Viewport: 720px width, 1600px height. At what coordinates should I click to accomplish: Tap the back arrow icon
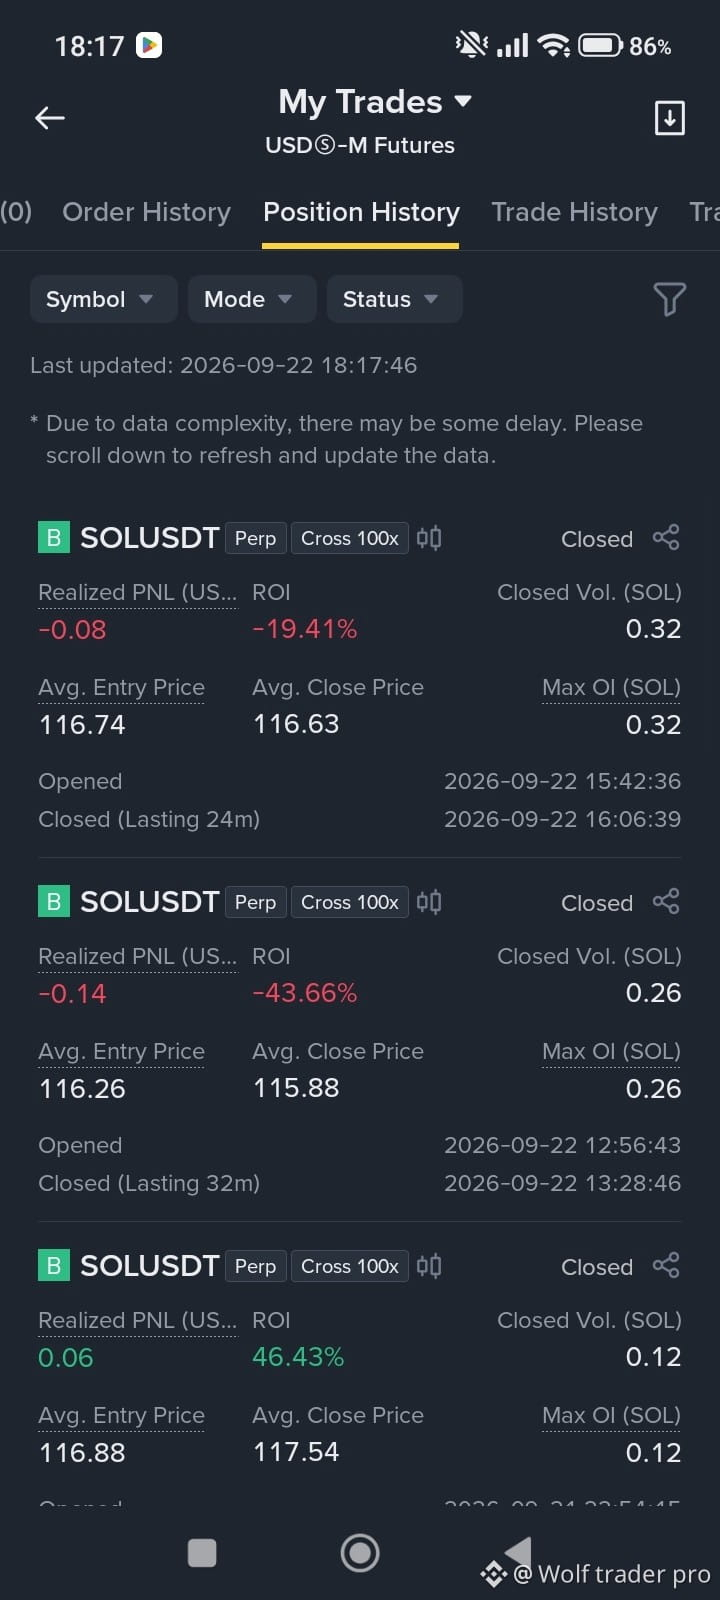49,118
